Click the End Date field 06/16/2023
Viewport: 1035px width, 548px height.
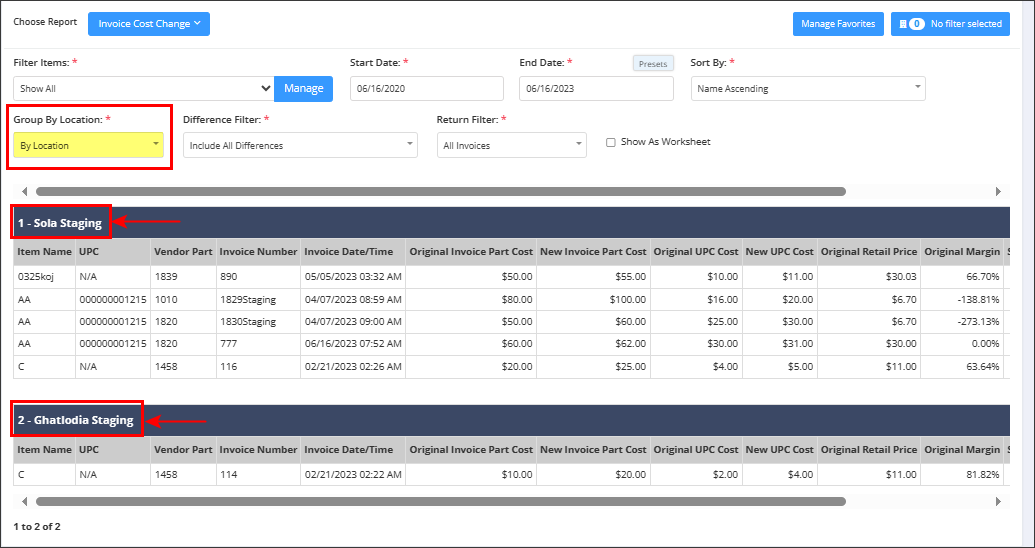[596, 88]
